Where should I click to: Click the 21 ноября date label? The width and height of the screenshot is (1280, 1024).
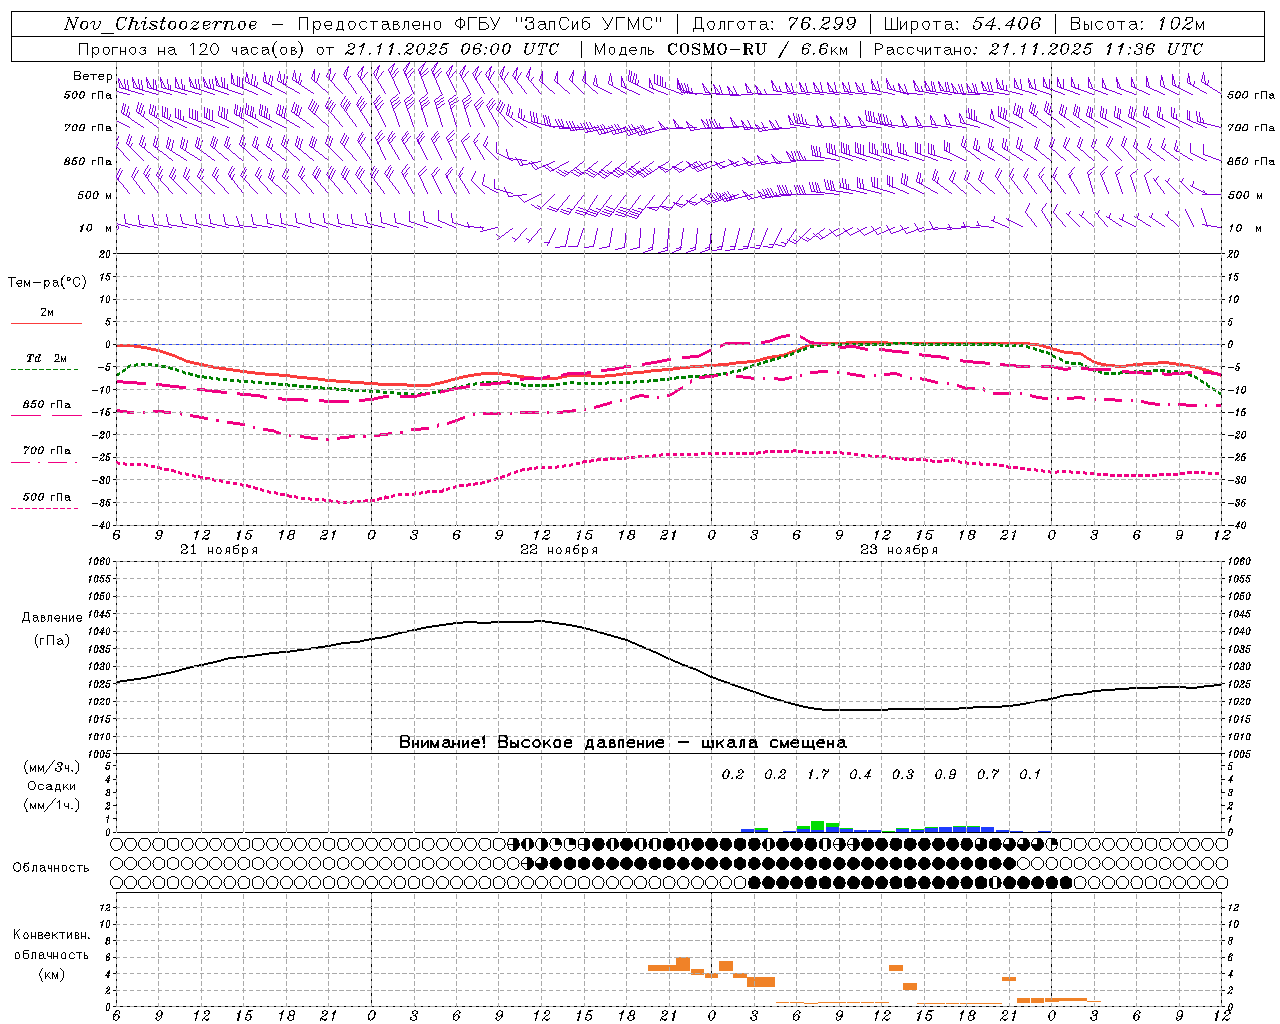(x=219, y=550)
